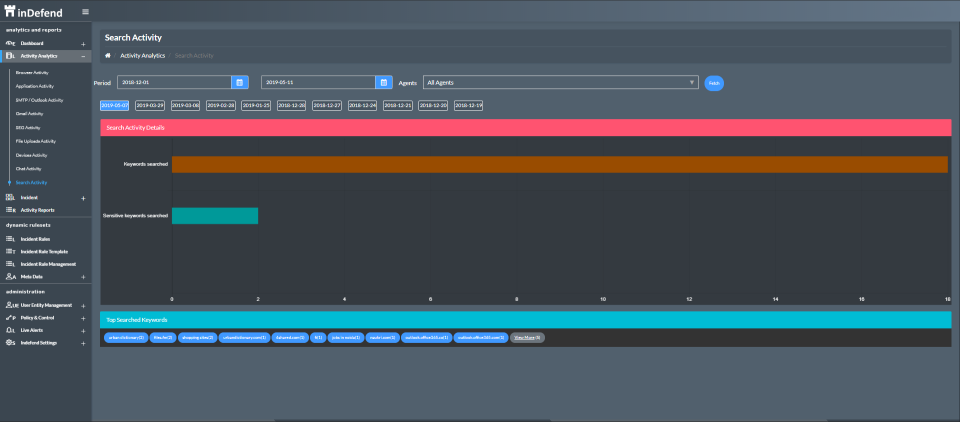
Task: Click the orange Keywords searched bar
Action: 559,164
